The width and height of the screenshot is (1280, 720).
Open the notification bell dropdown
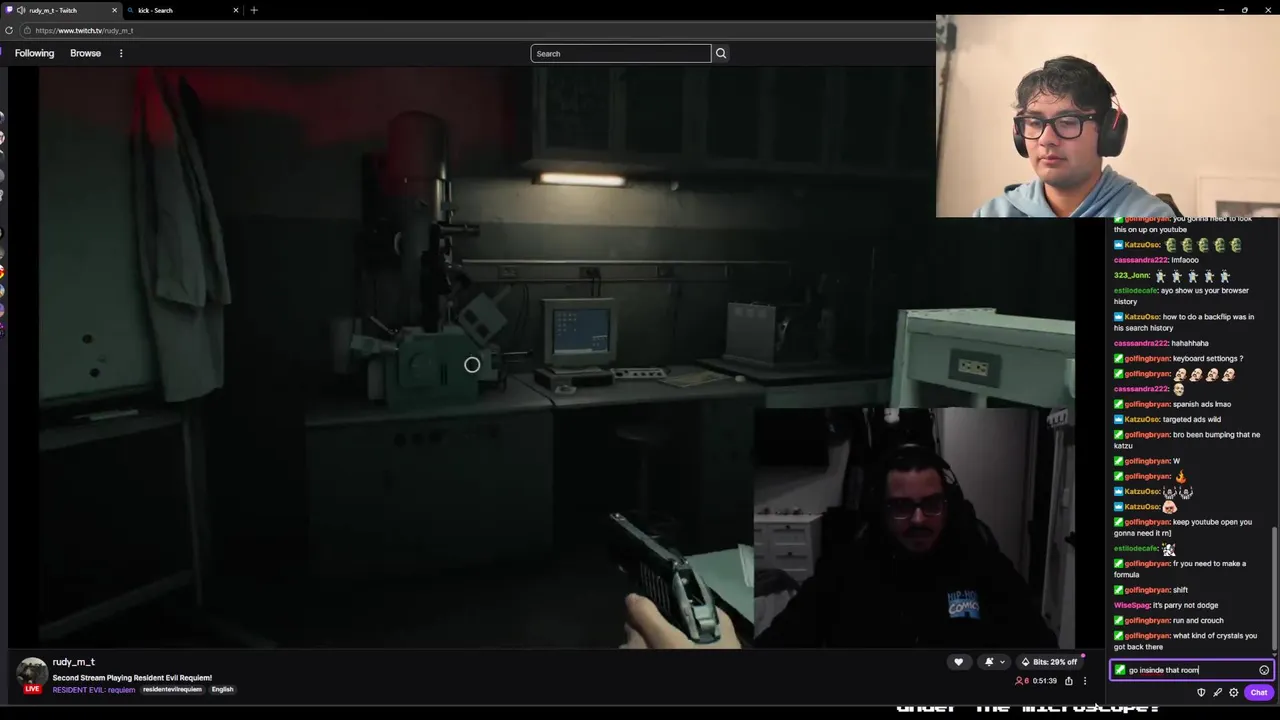pyautogui.click(x=994, y=662)
